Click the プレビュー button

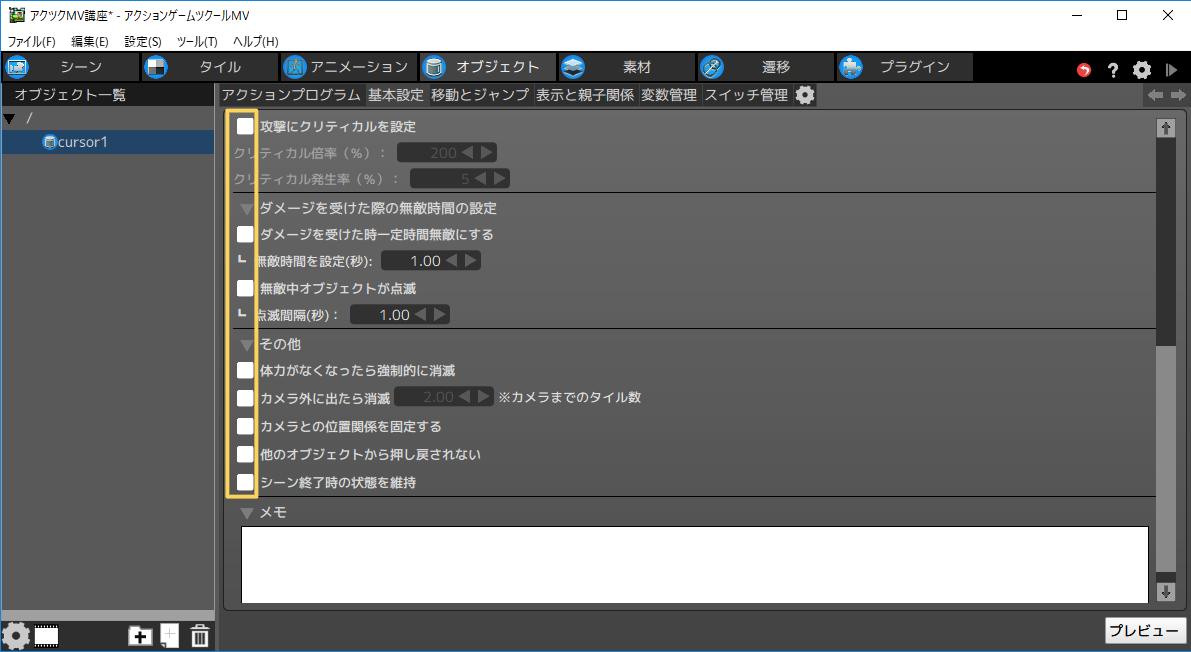coord(1145,631)
